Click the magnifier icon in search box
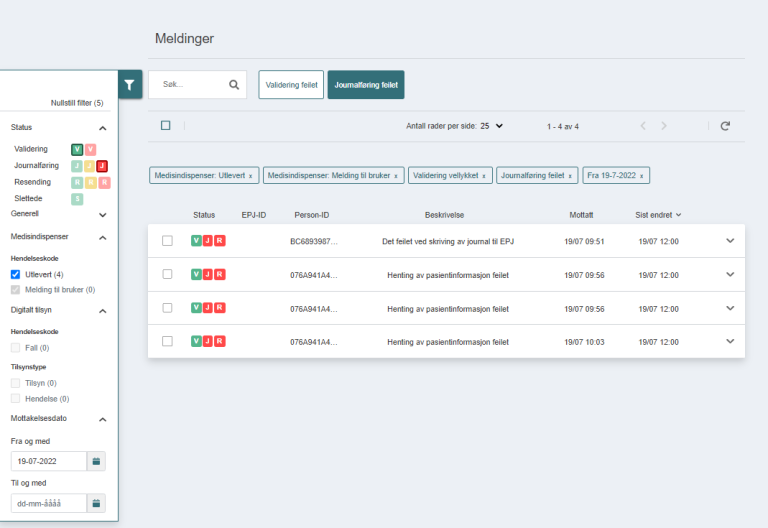The width and height of the screenshot is (768, 528). [x=234, y=85]
